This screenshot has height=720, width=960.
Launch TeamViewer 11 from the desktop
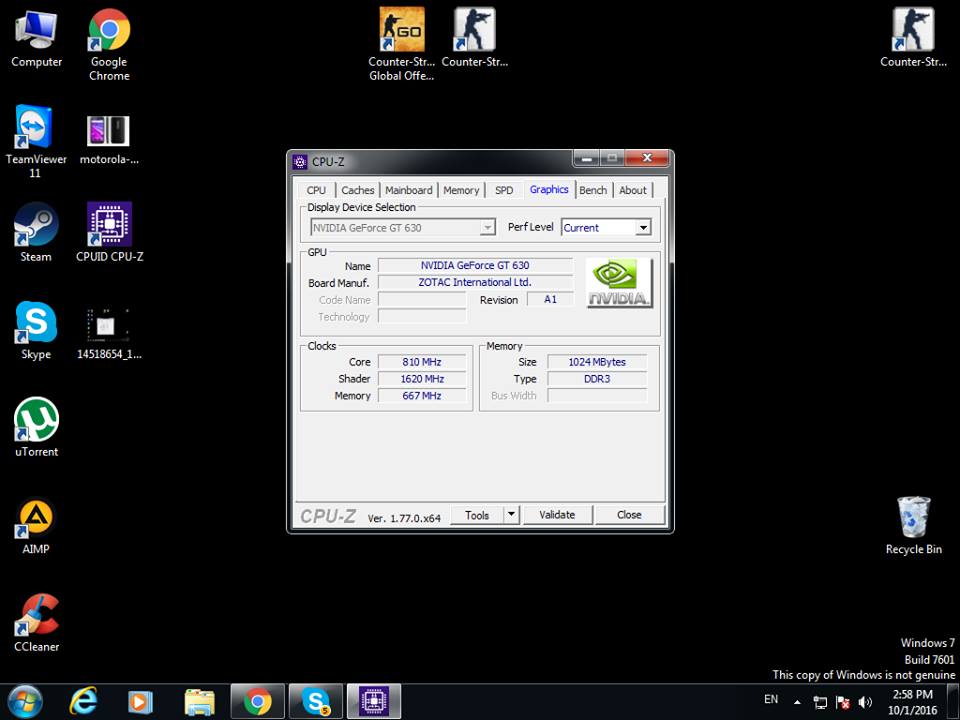pos(36,129)
